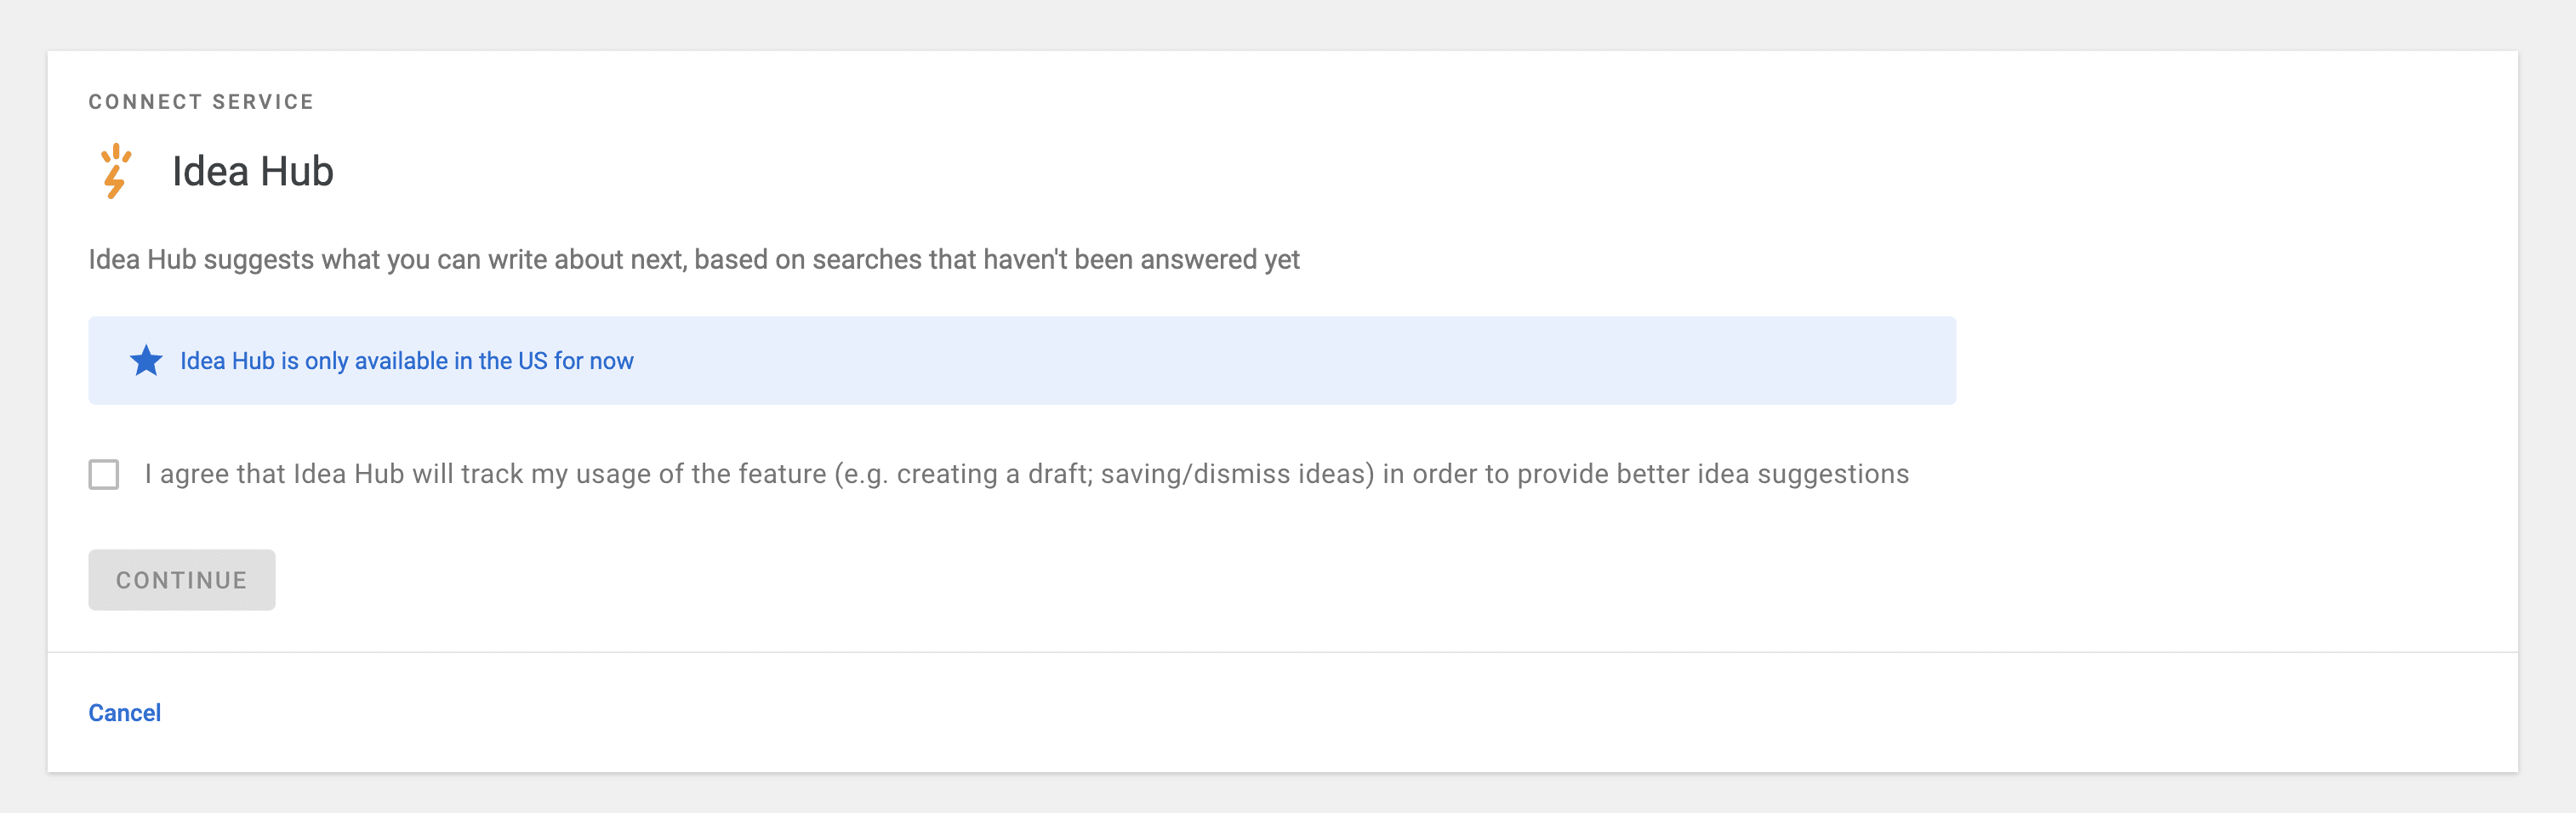Click the 'US for now' words in the banner
The width and height of the screenshot is (2576, 813).
pos(576,361)
